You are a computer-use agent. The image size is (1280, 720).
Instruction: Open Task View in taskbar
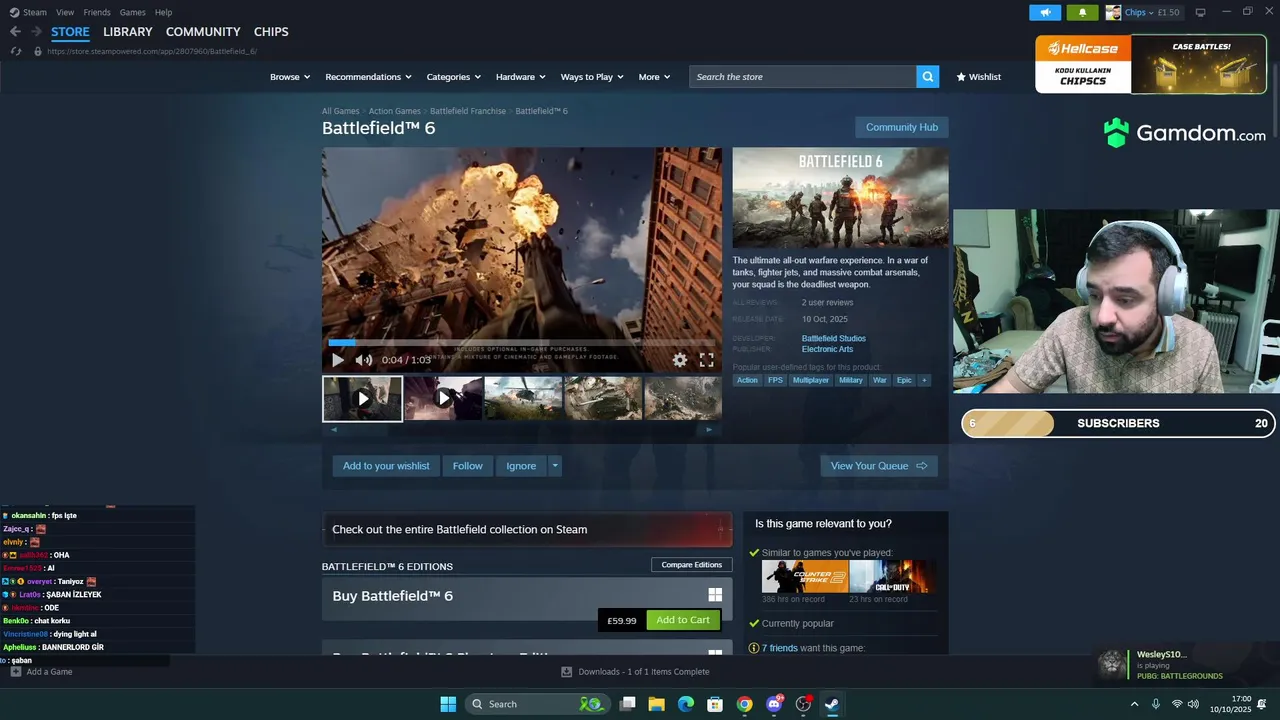[628, 704]
